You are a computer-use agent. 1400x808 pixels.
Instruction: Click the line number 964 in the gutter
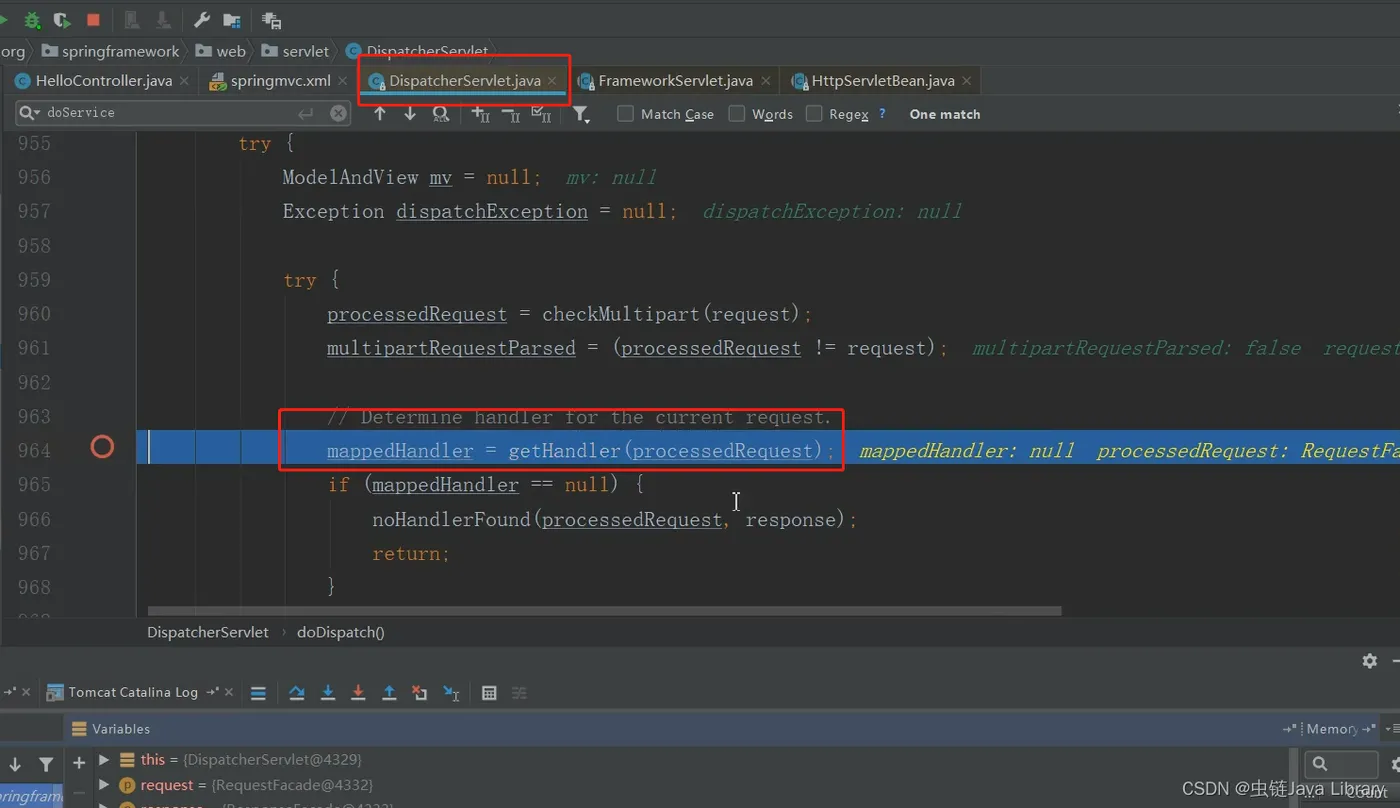click(34, 450)
